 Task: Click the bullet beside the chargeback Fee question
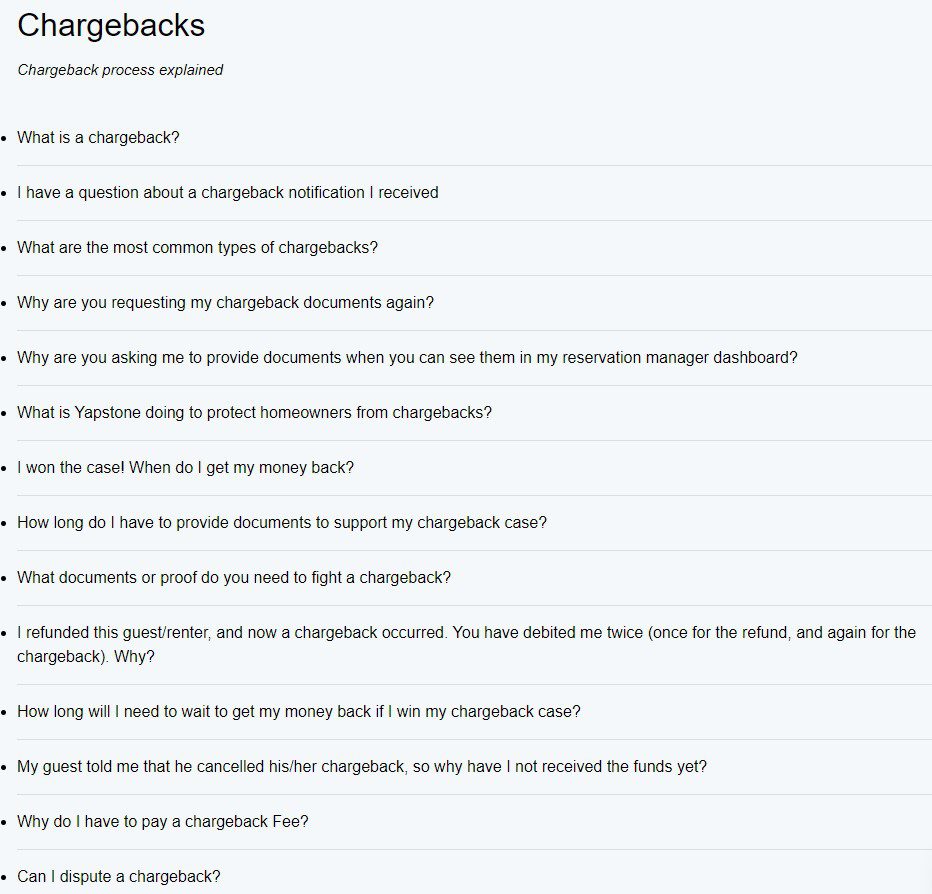coord(5,824)
